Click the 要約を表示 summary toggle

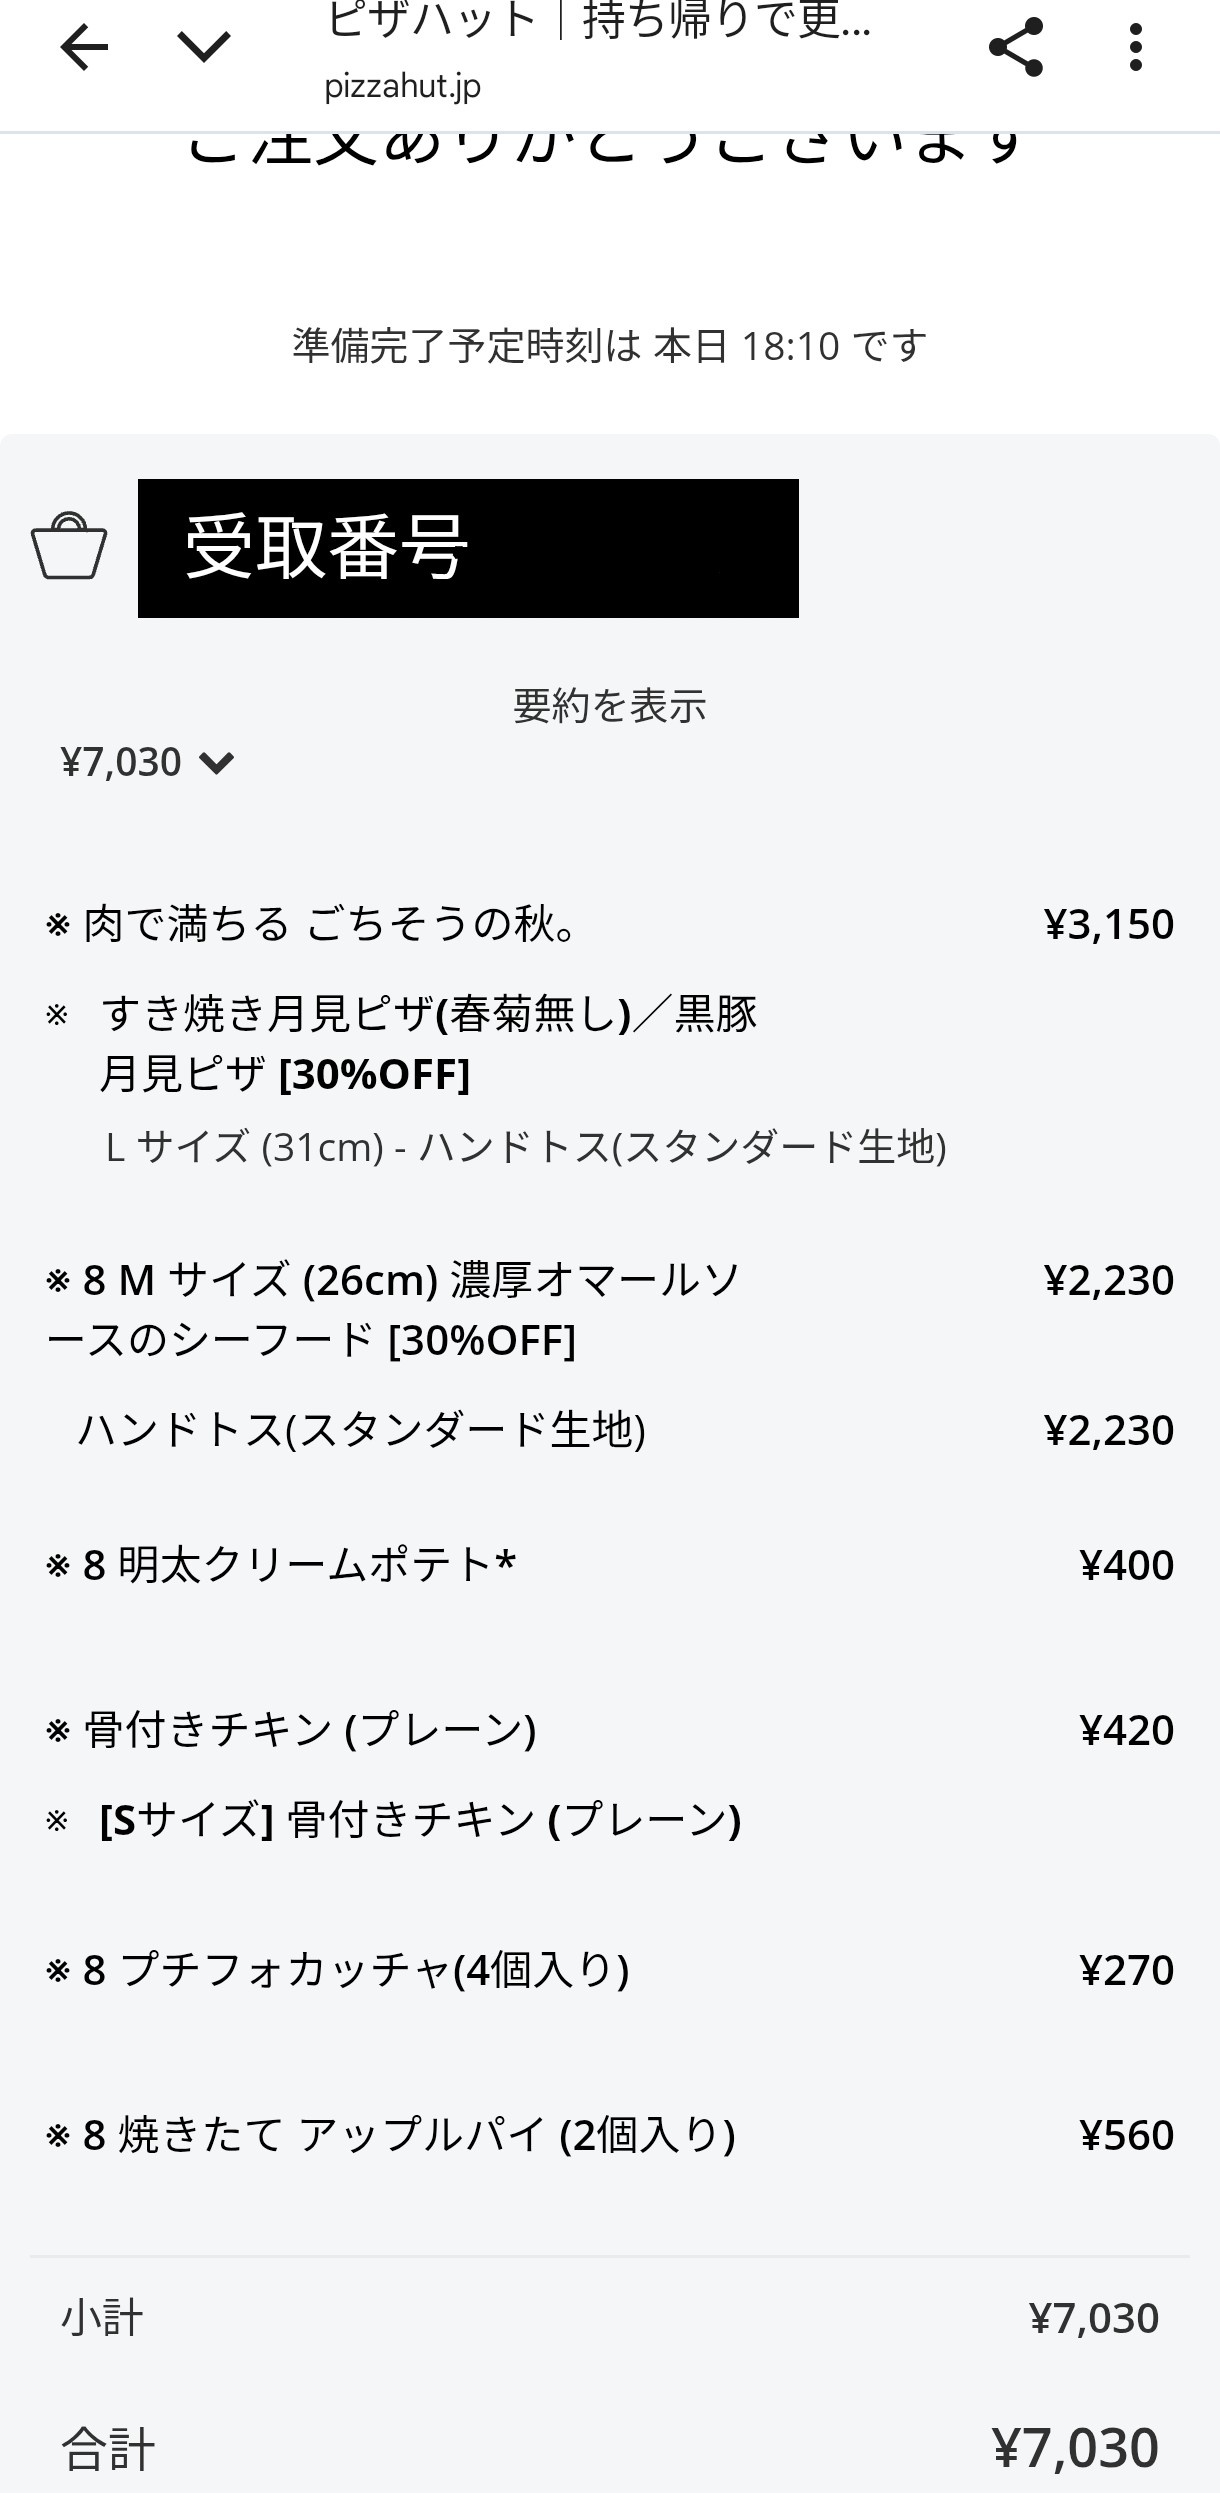[x=609, y=706]
